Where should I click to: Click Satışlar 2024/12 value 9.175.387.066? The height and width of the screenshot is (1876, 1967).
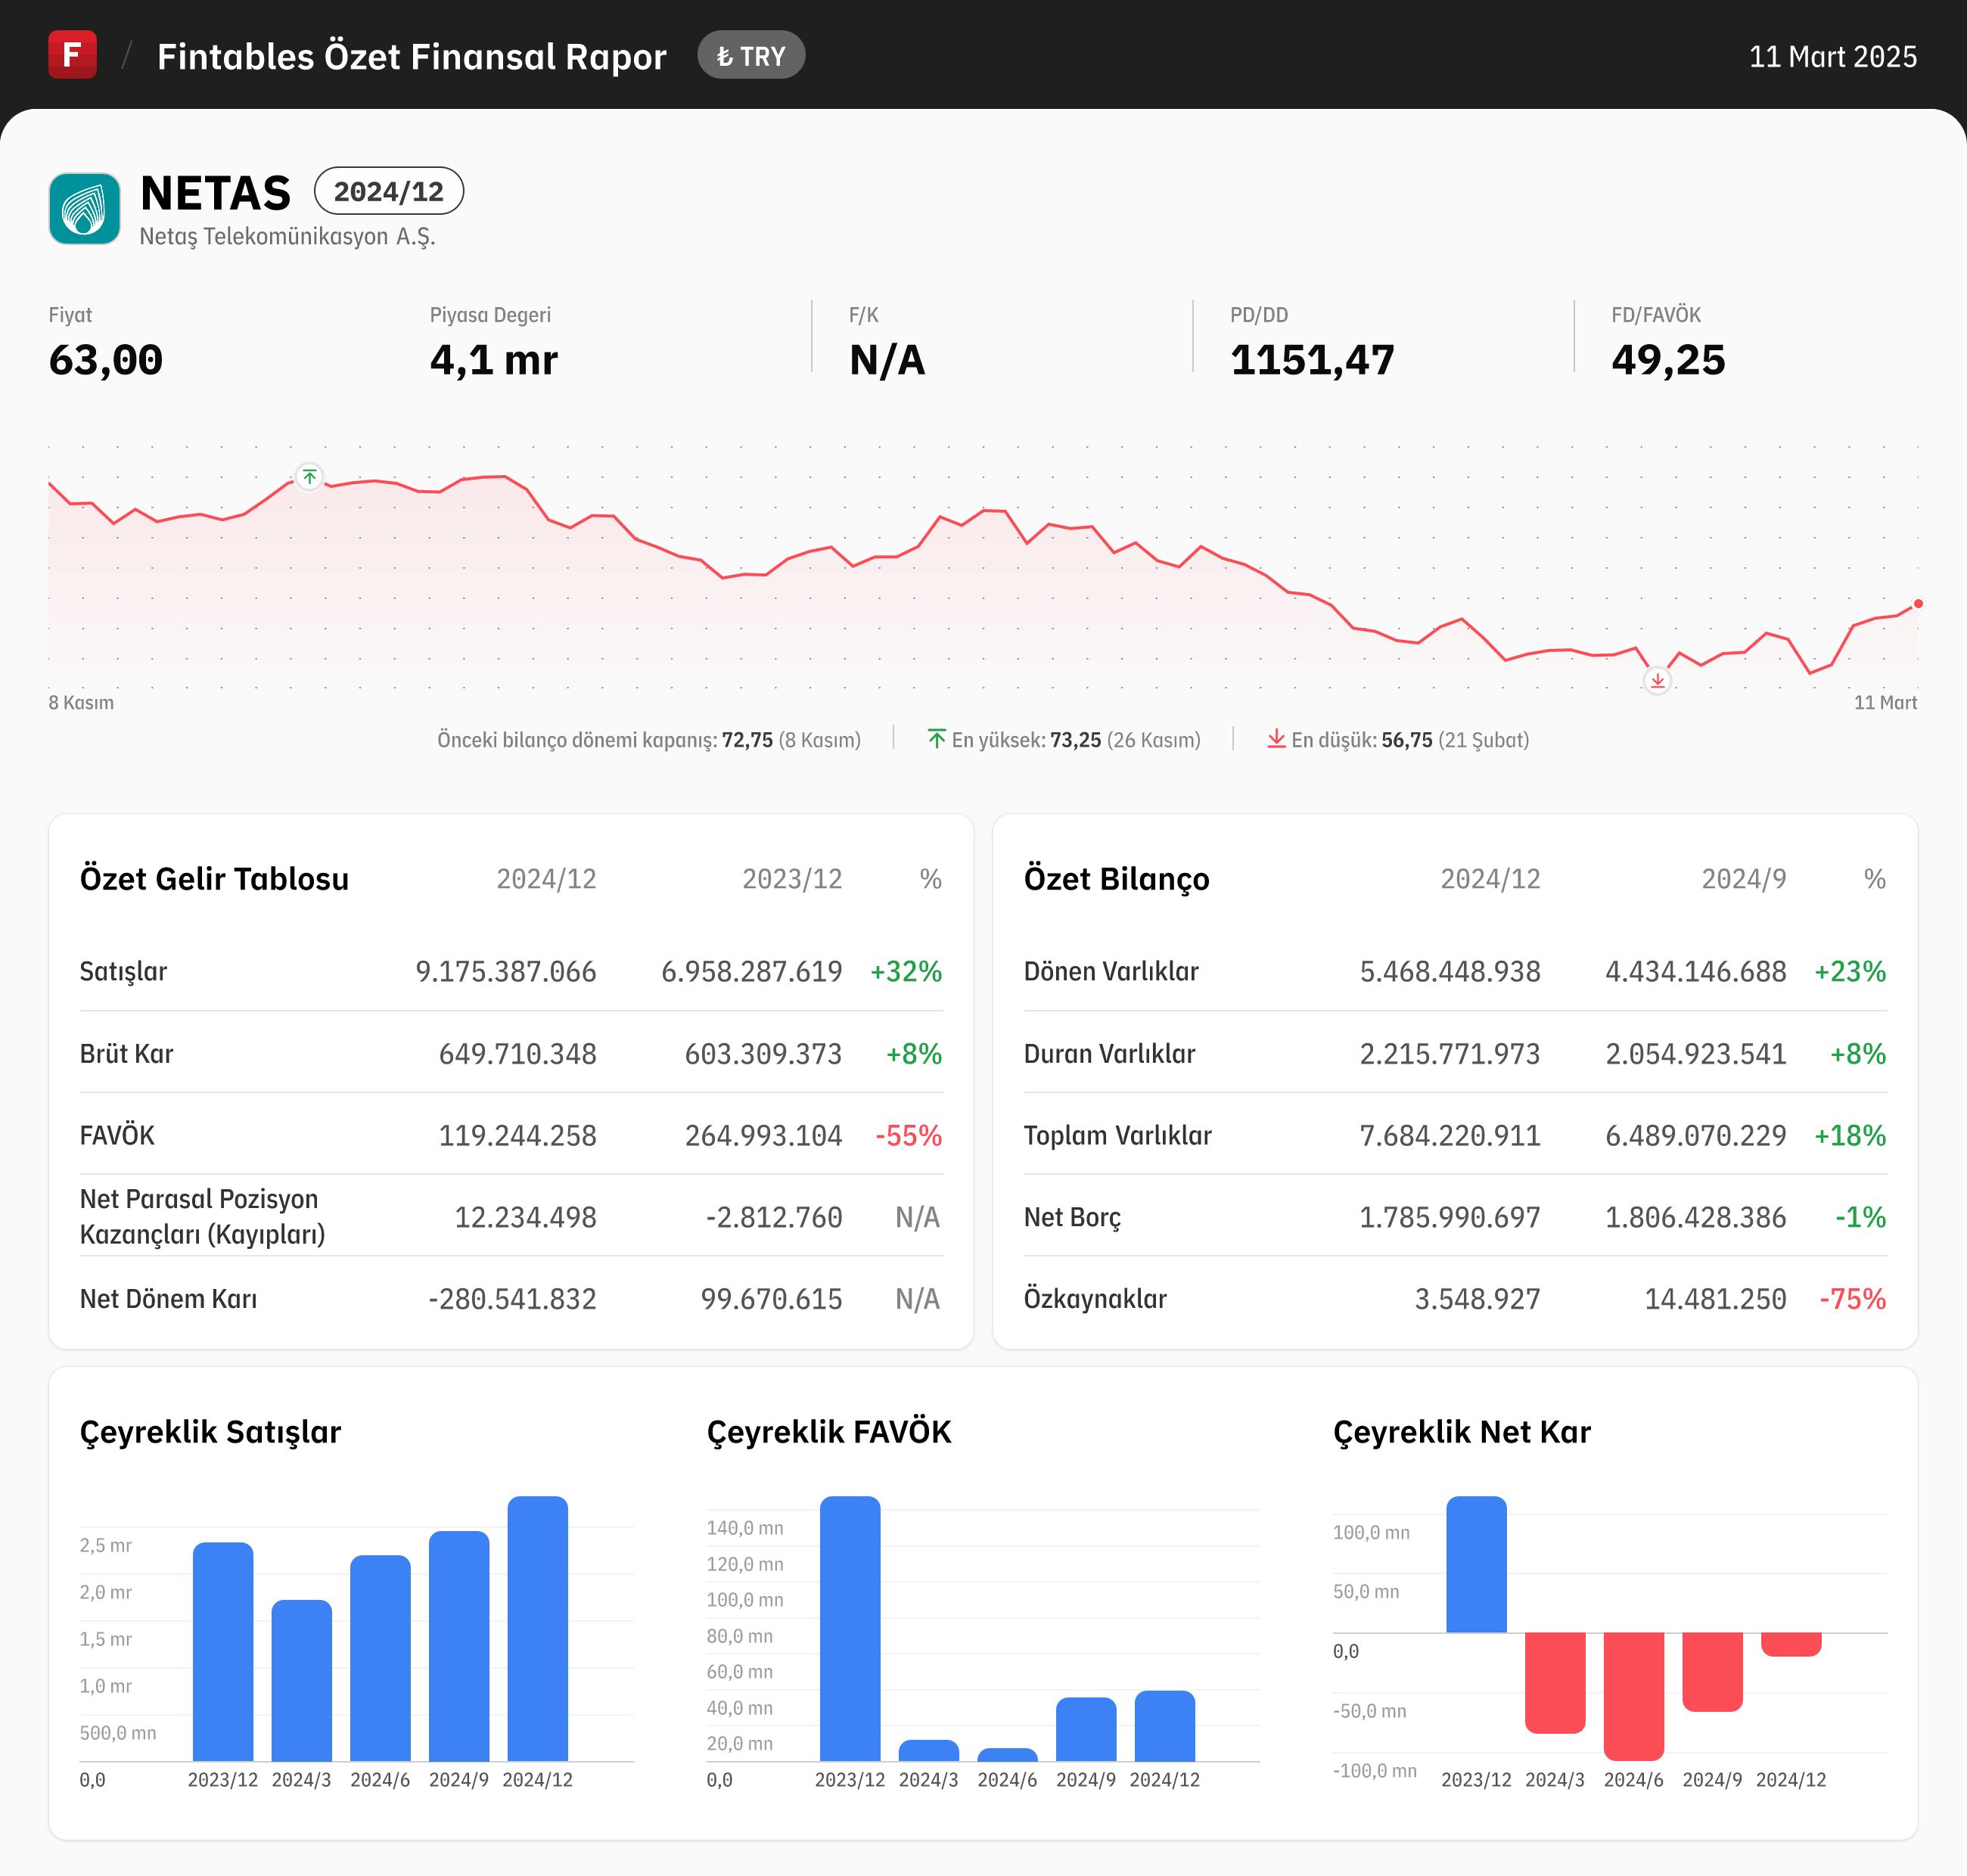[x=506, y=972]
